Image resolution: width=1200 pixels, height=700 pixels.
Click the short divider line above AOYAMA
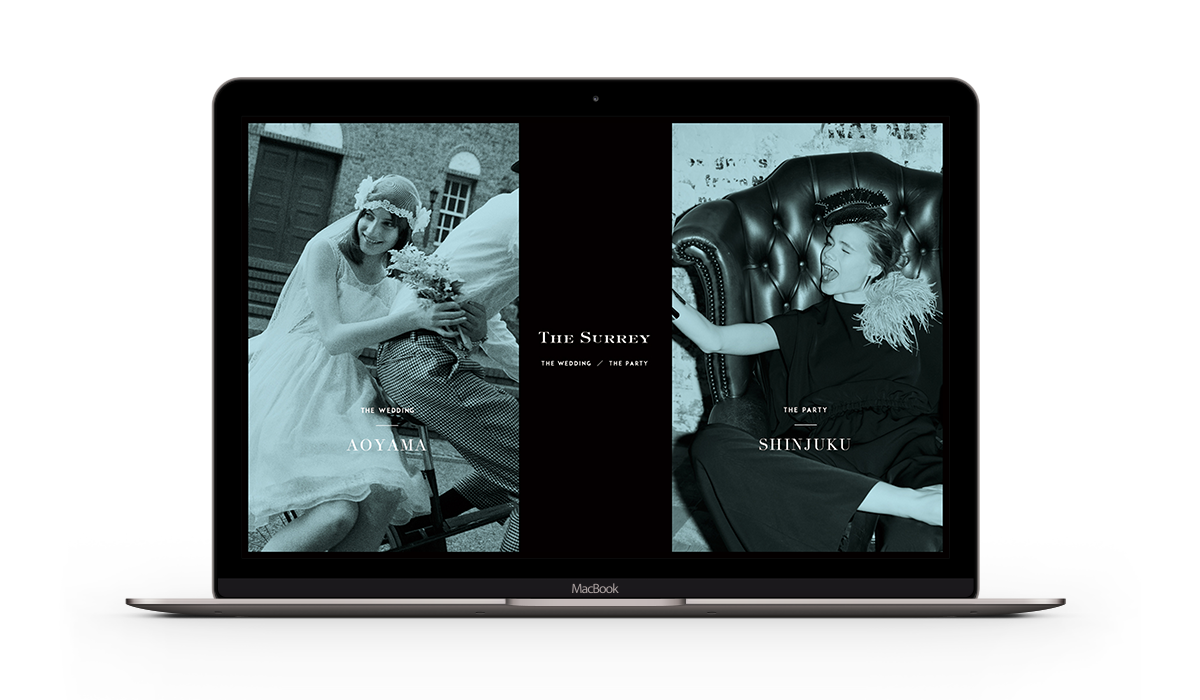[x=387, y=426]
